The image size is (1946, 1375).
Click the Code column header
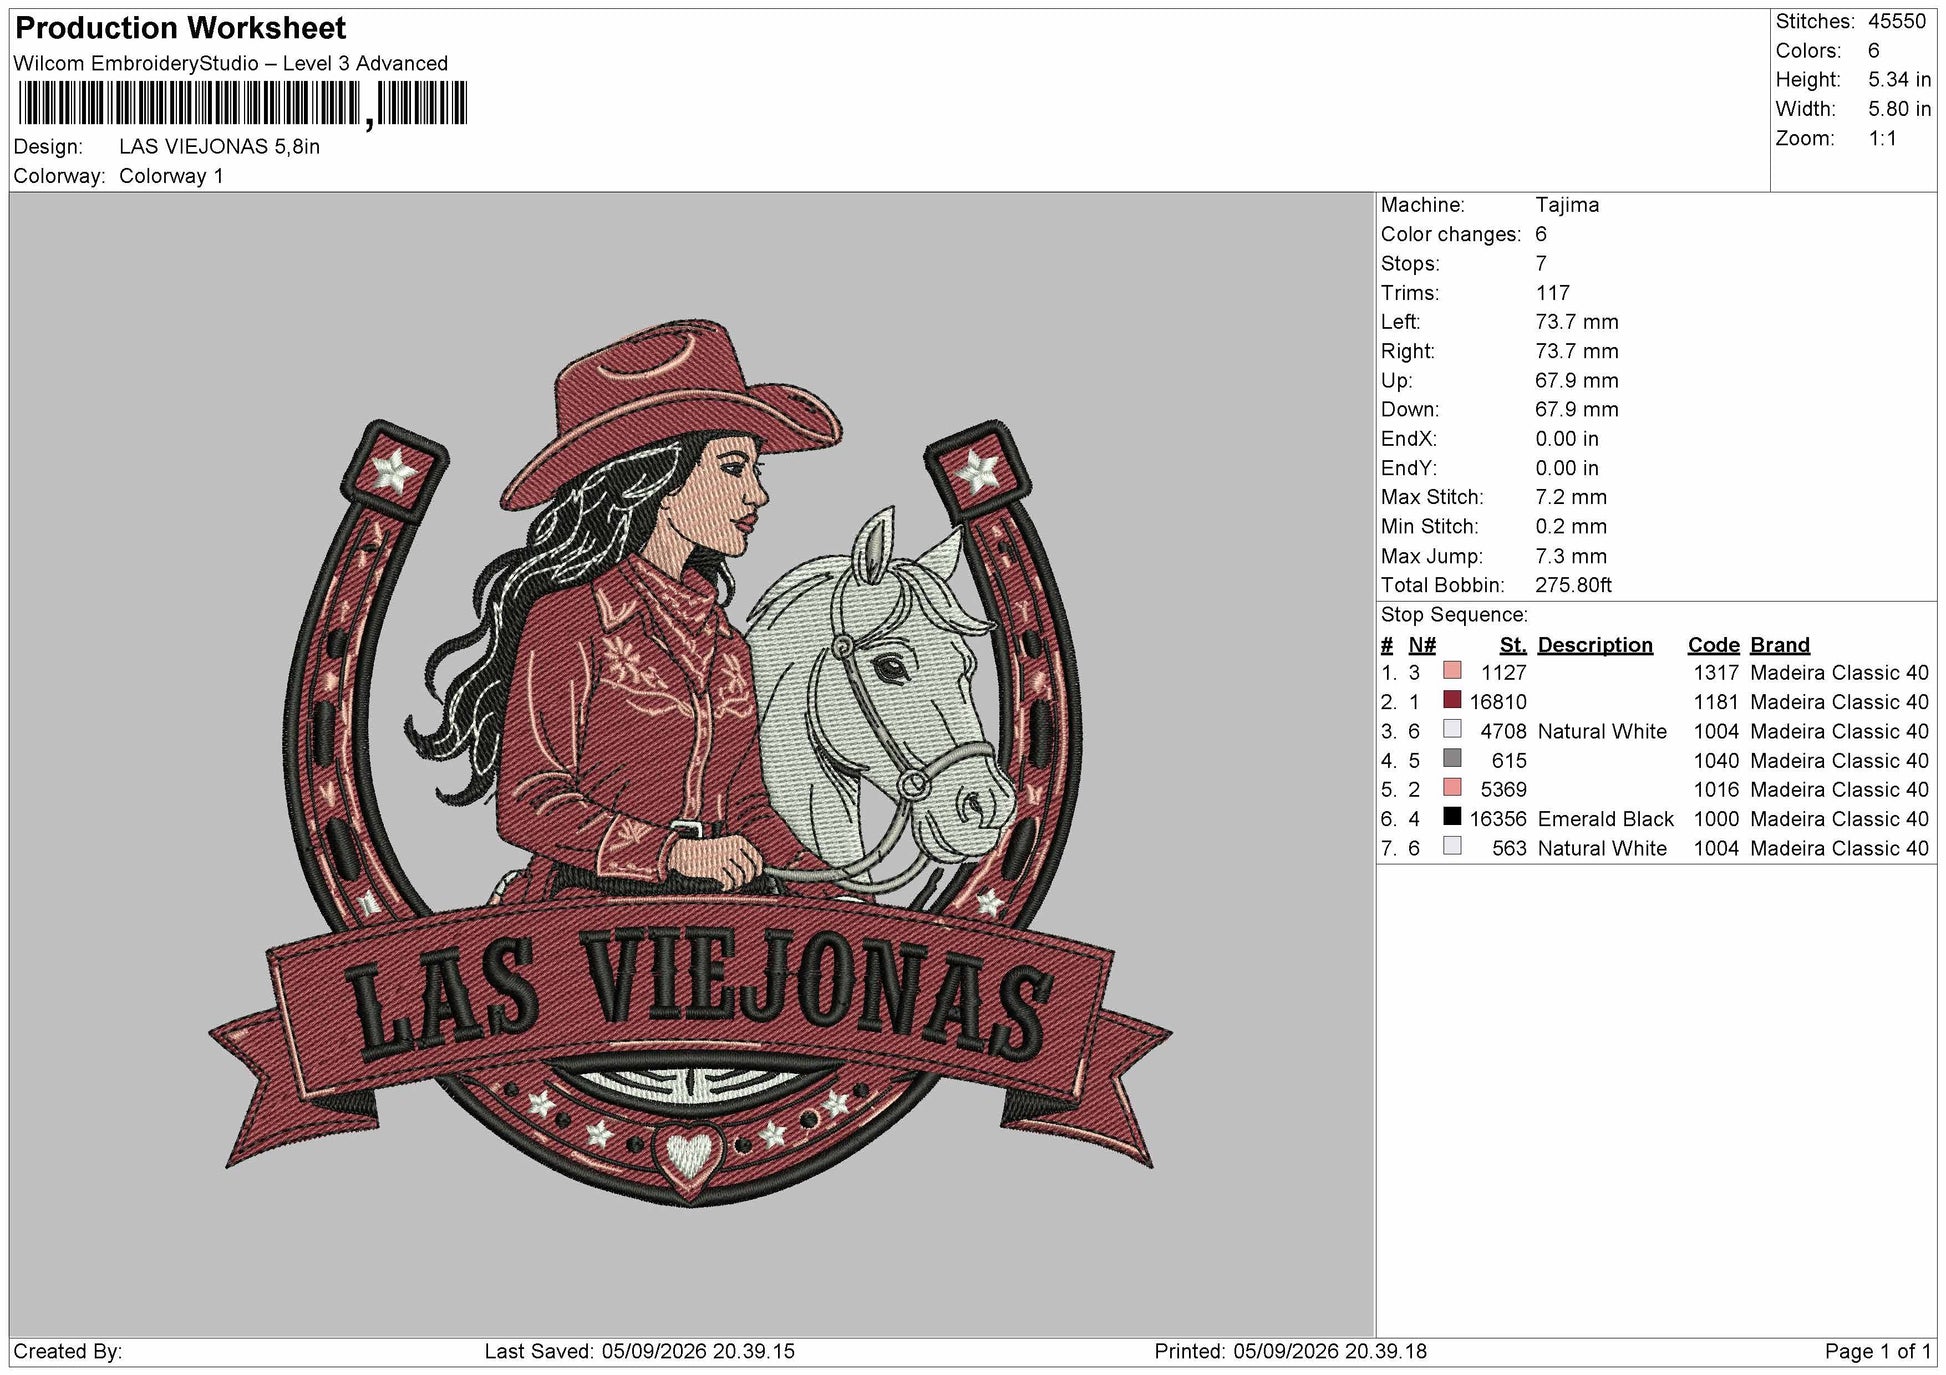[1713, 645]
